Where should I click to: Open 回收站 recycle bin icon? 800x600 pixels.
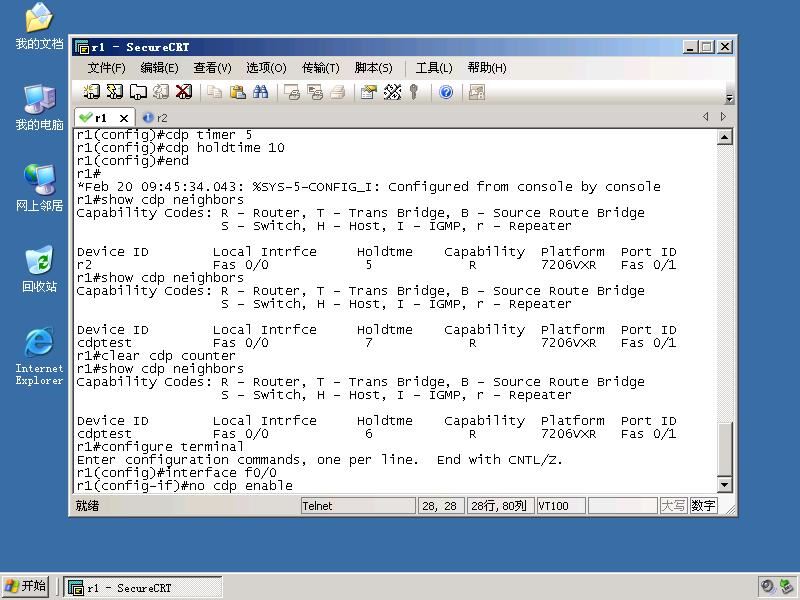tap(39, 269)
